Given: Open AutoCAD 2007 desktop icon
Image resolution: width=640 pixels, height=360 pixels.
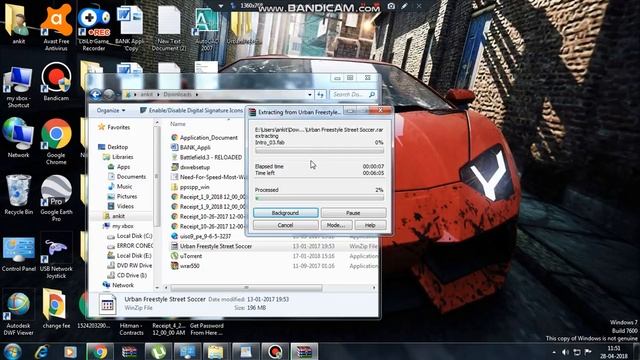Looking at the screenshot, I should 207,29.
